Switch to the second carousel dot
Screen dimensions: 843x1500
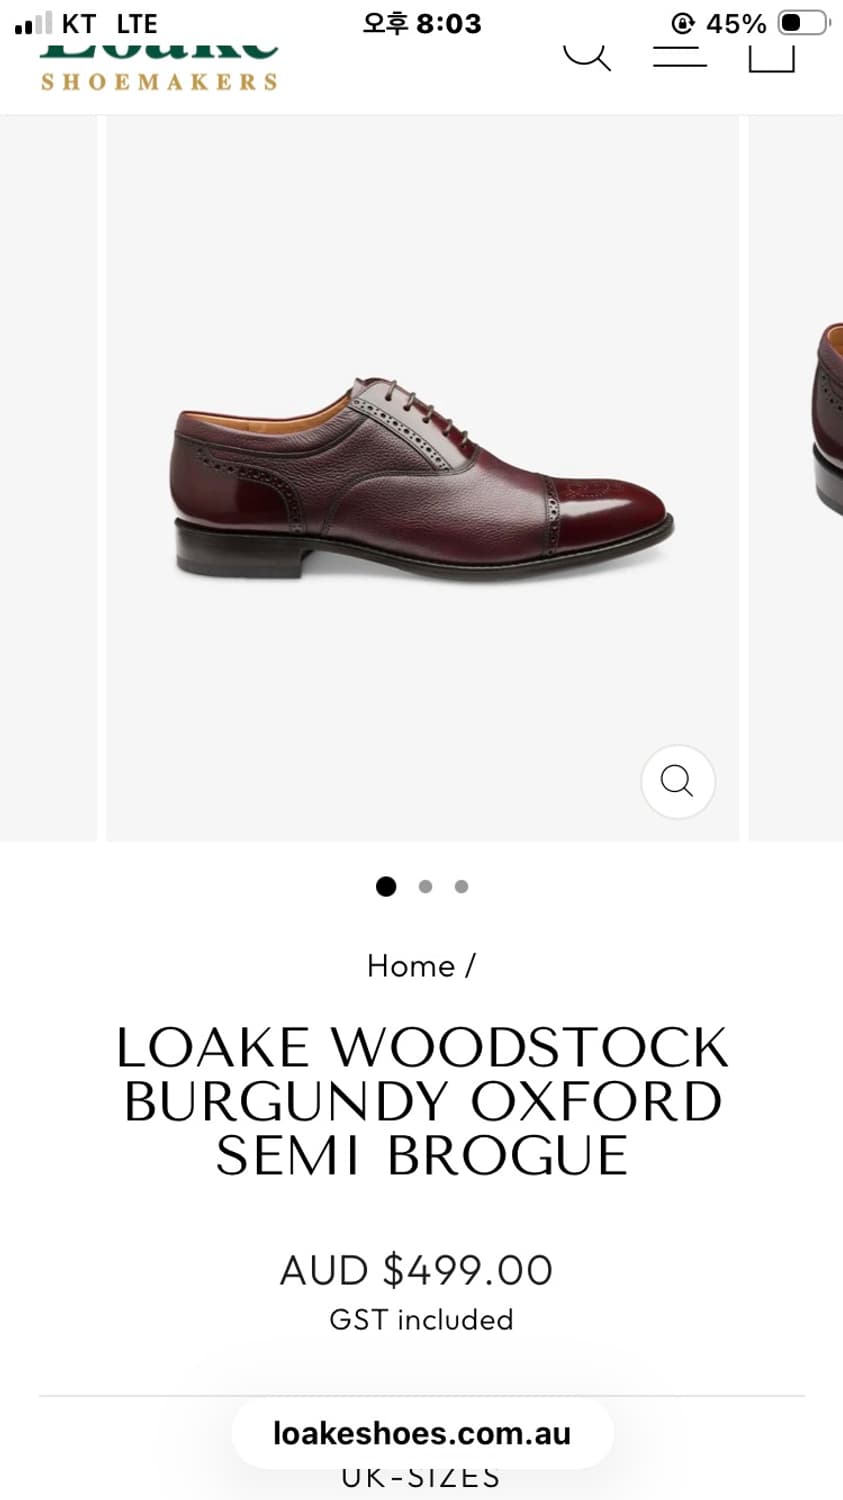(x=425, y=886)
